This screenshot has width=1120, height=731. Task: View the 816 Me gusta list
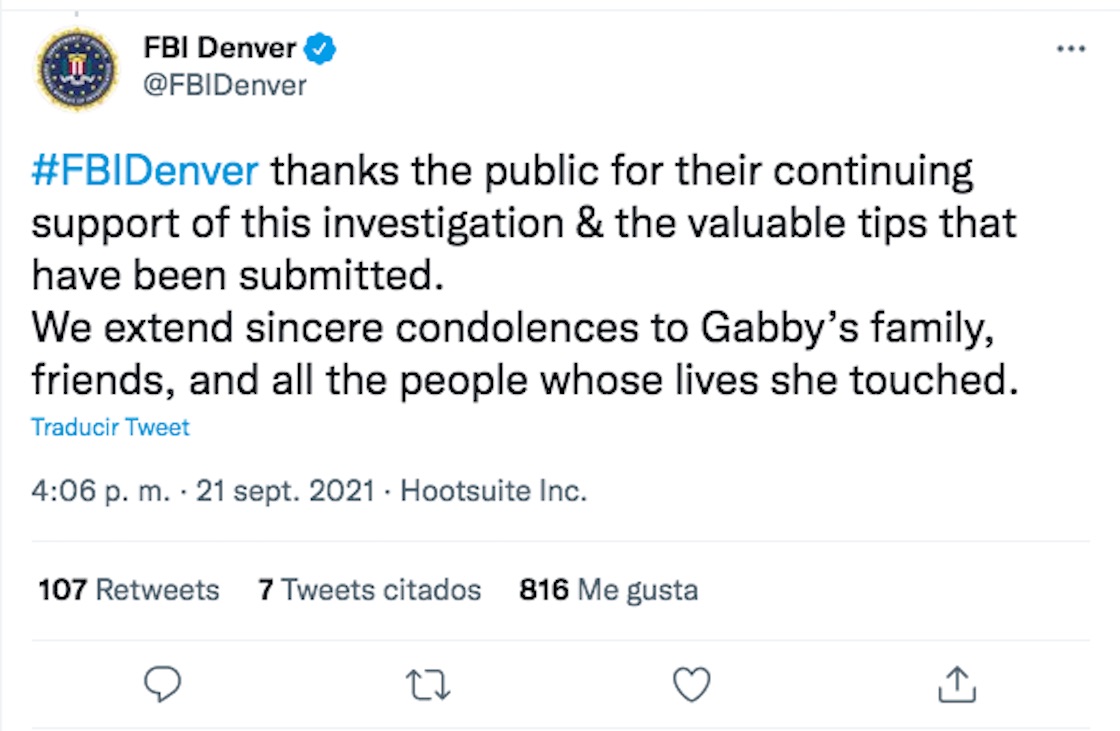(x=608, y=590)
